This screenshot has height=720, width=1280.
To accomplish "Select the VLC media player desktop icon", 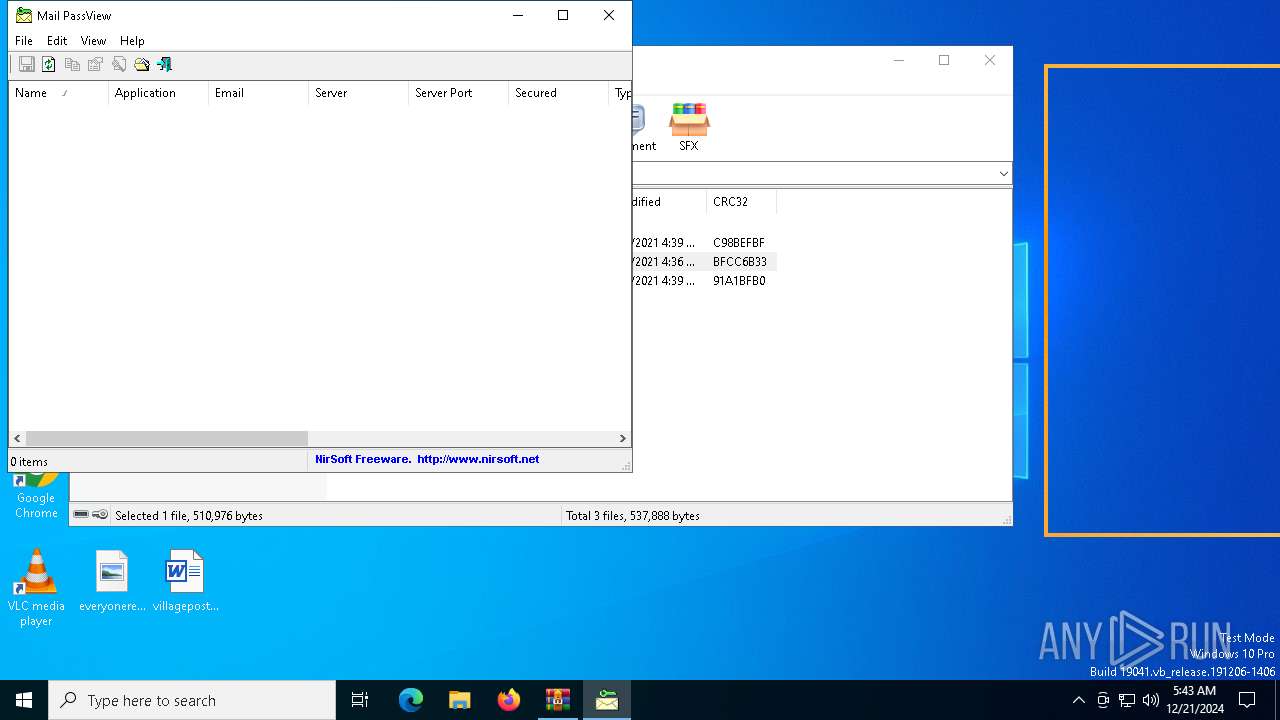I will 36,588.
